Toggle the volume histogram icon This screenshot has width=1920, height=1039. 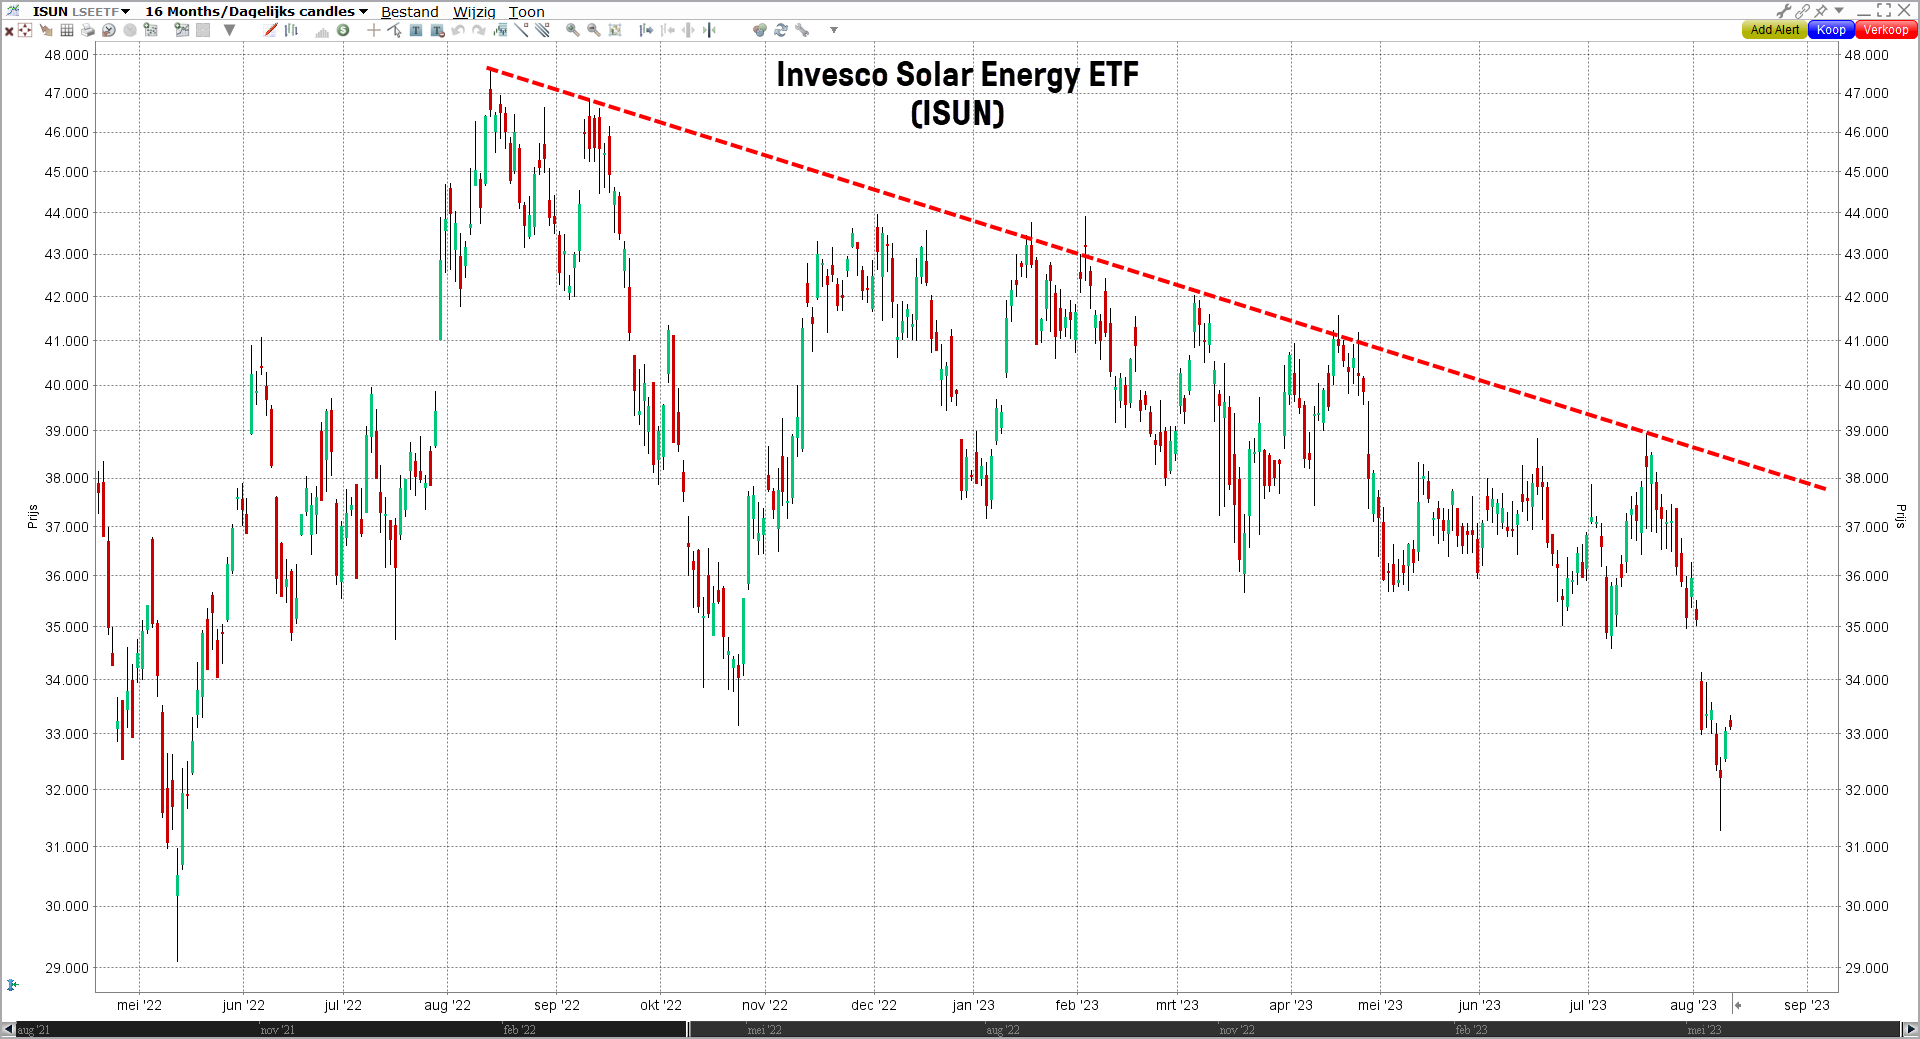point(322,32)
